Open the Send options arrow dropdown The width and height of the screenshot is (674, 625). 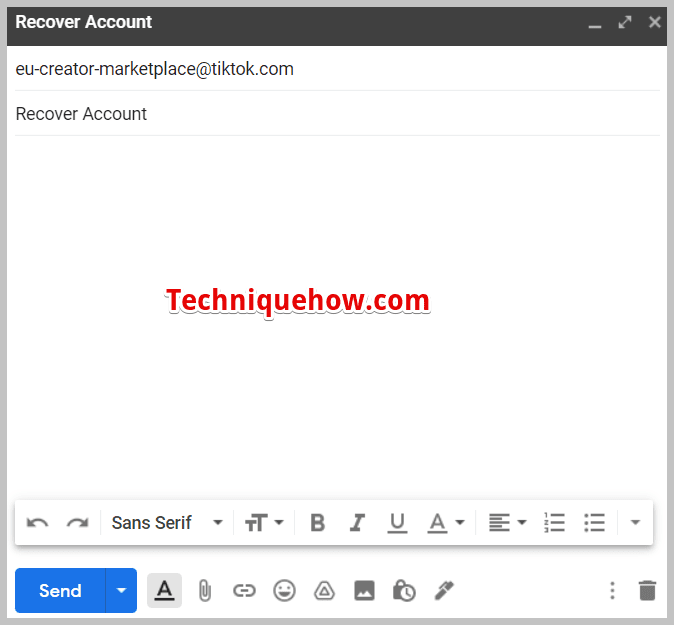[x=121, y=591]
